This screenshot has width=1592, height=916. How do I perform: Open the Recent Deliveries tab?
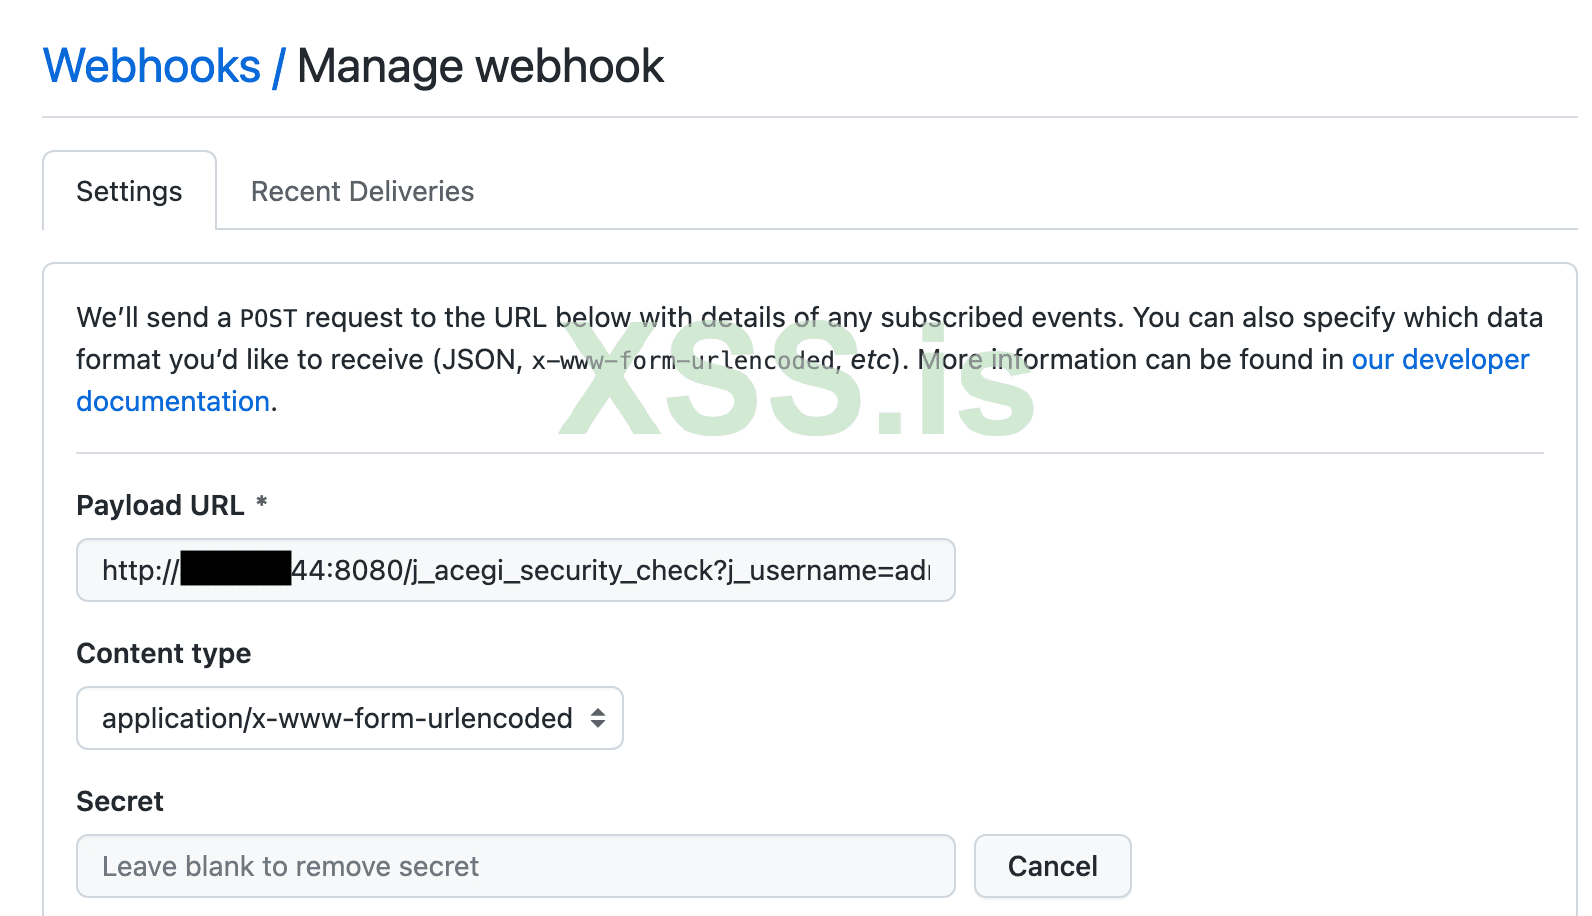362,191
